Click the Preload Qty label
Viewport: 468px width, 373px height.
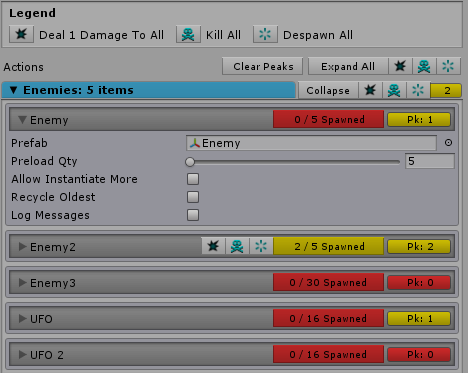(44, 161)
